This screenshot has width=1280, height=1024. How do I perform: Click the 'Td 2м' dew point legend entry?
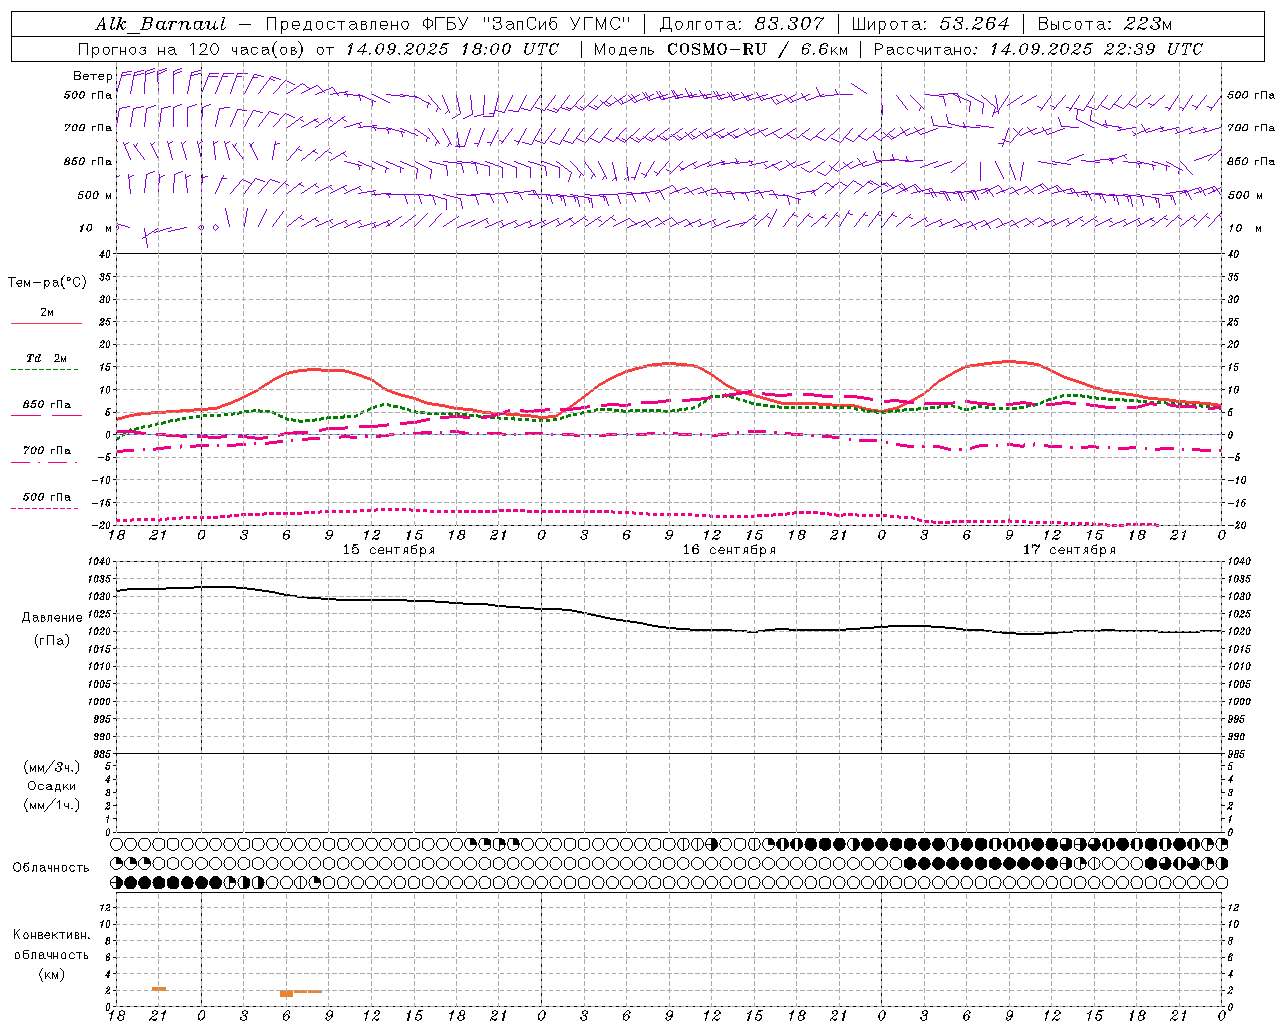47,358
